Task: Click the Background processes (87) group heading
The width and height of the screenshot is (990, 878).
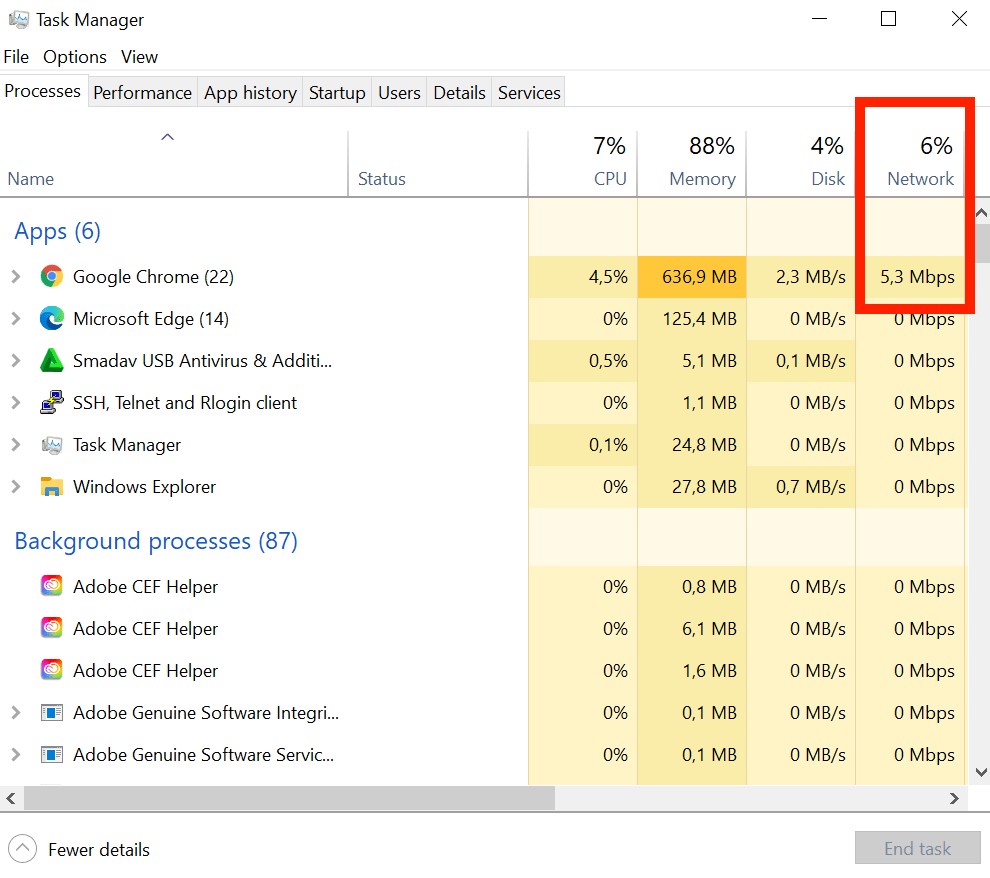Action: coord(156,542)
